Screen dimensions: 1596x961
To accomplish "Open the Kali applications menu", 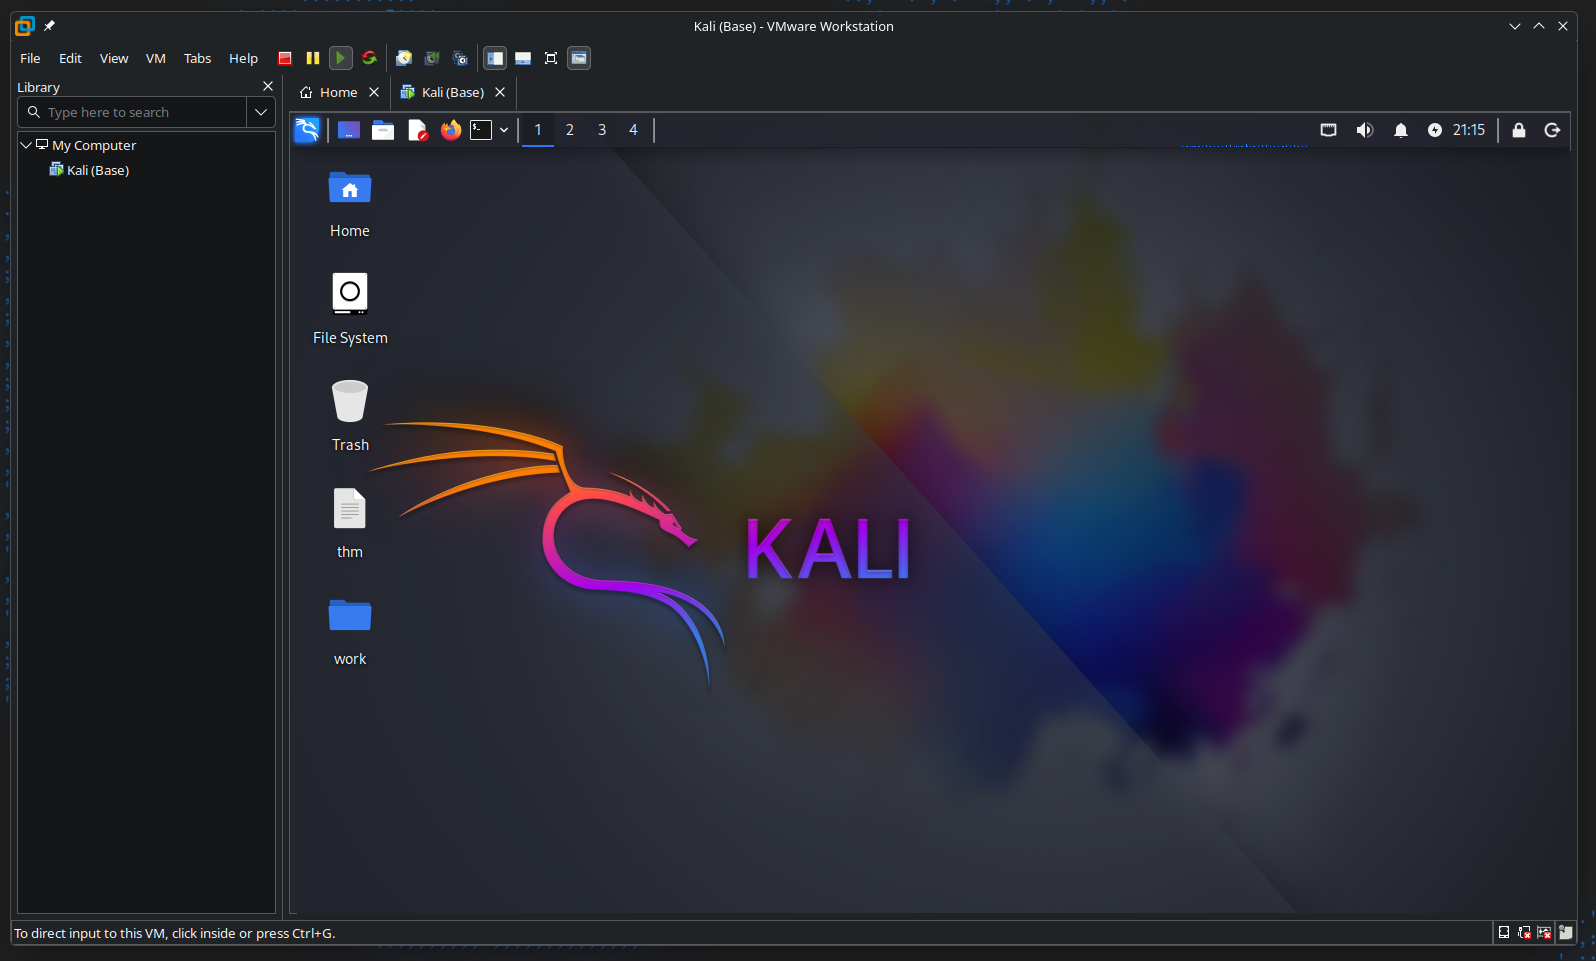I will 307,130.
